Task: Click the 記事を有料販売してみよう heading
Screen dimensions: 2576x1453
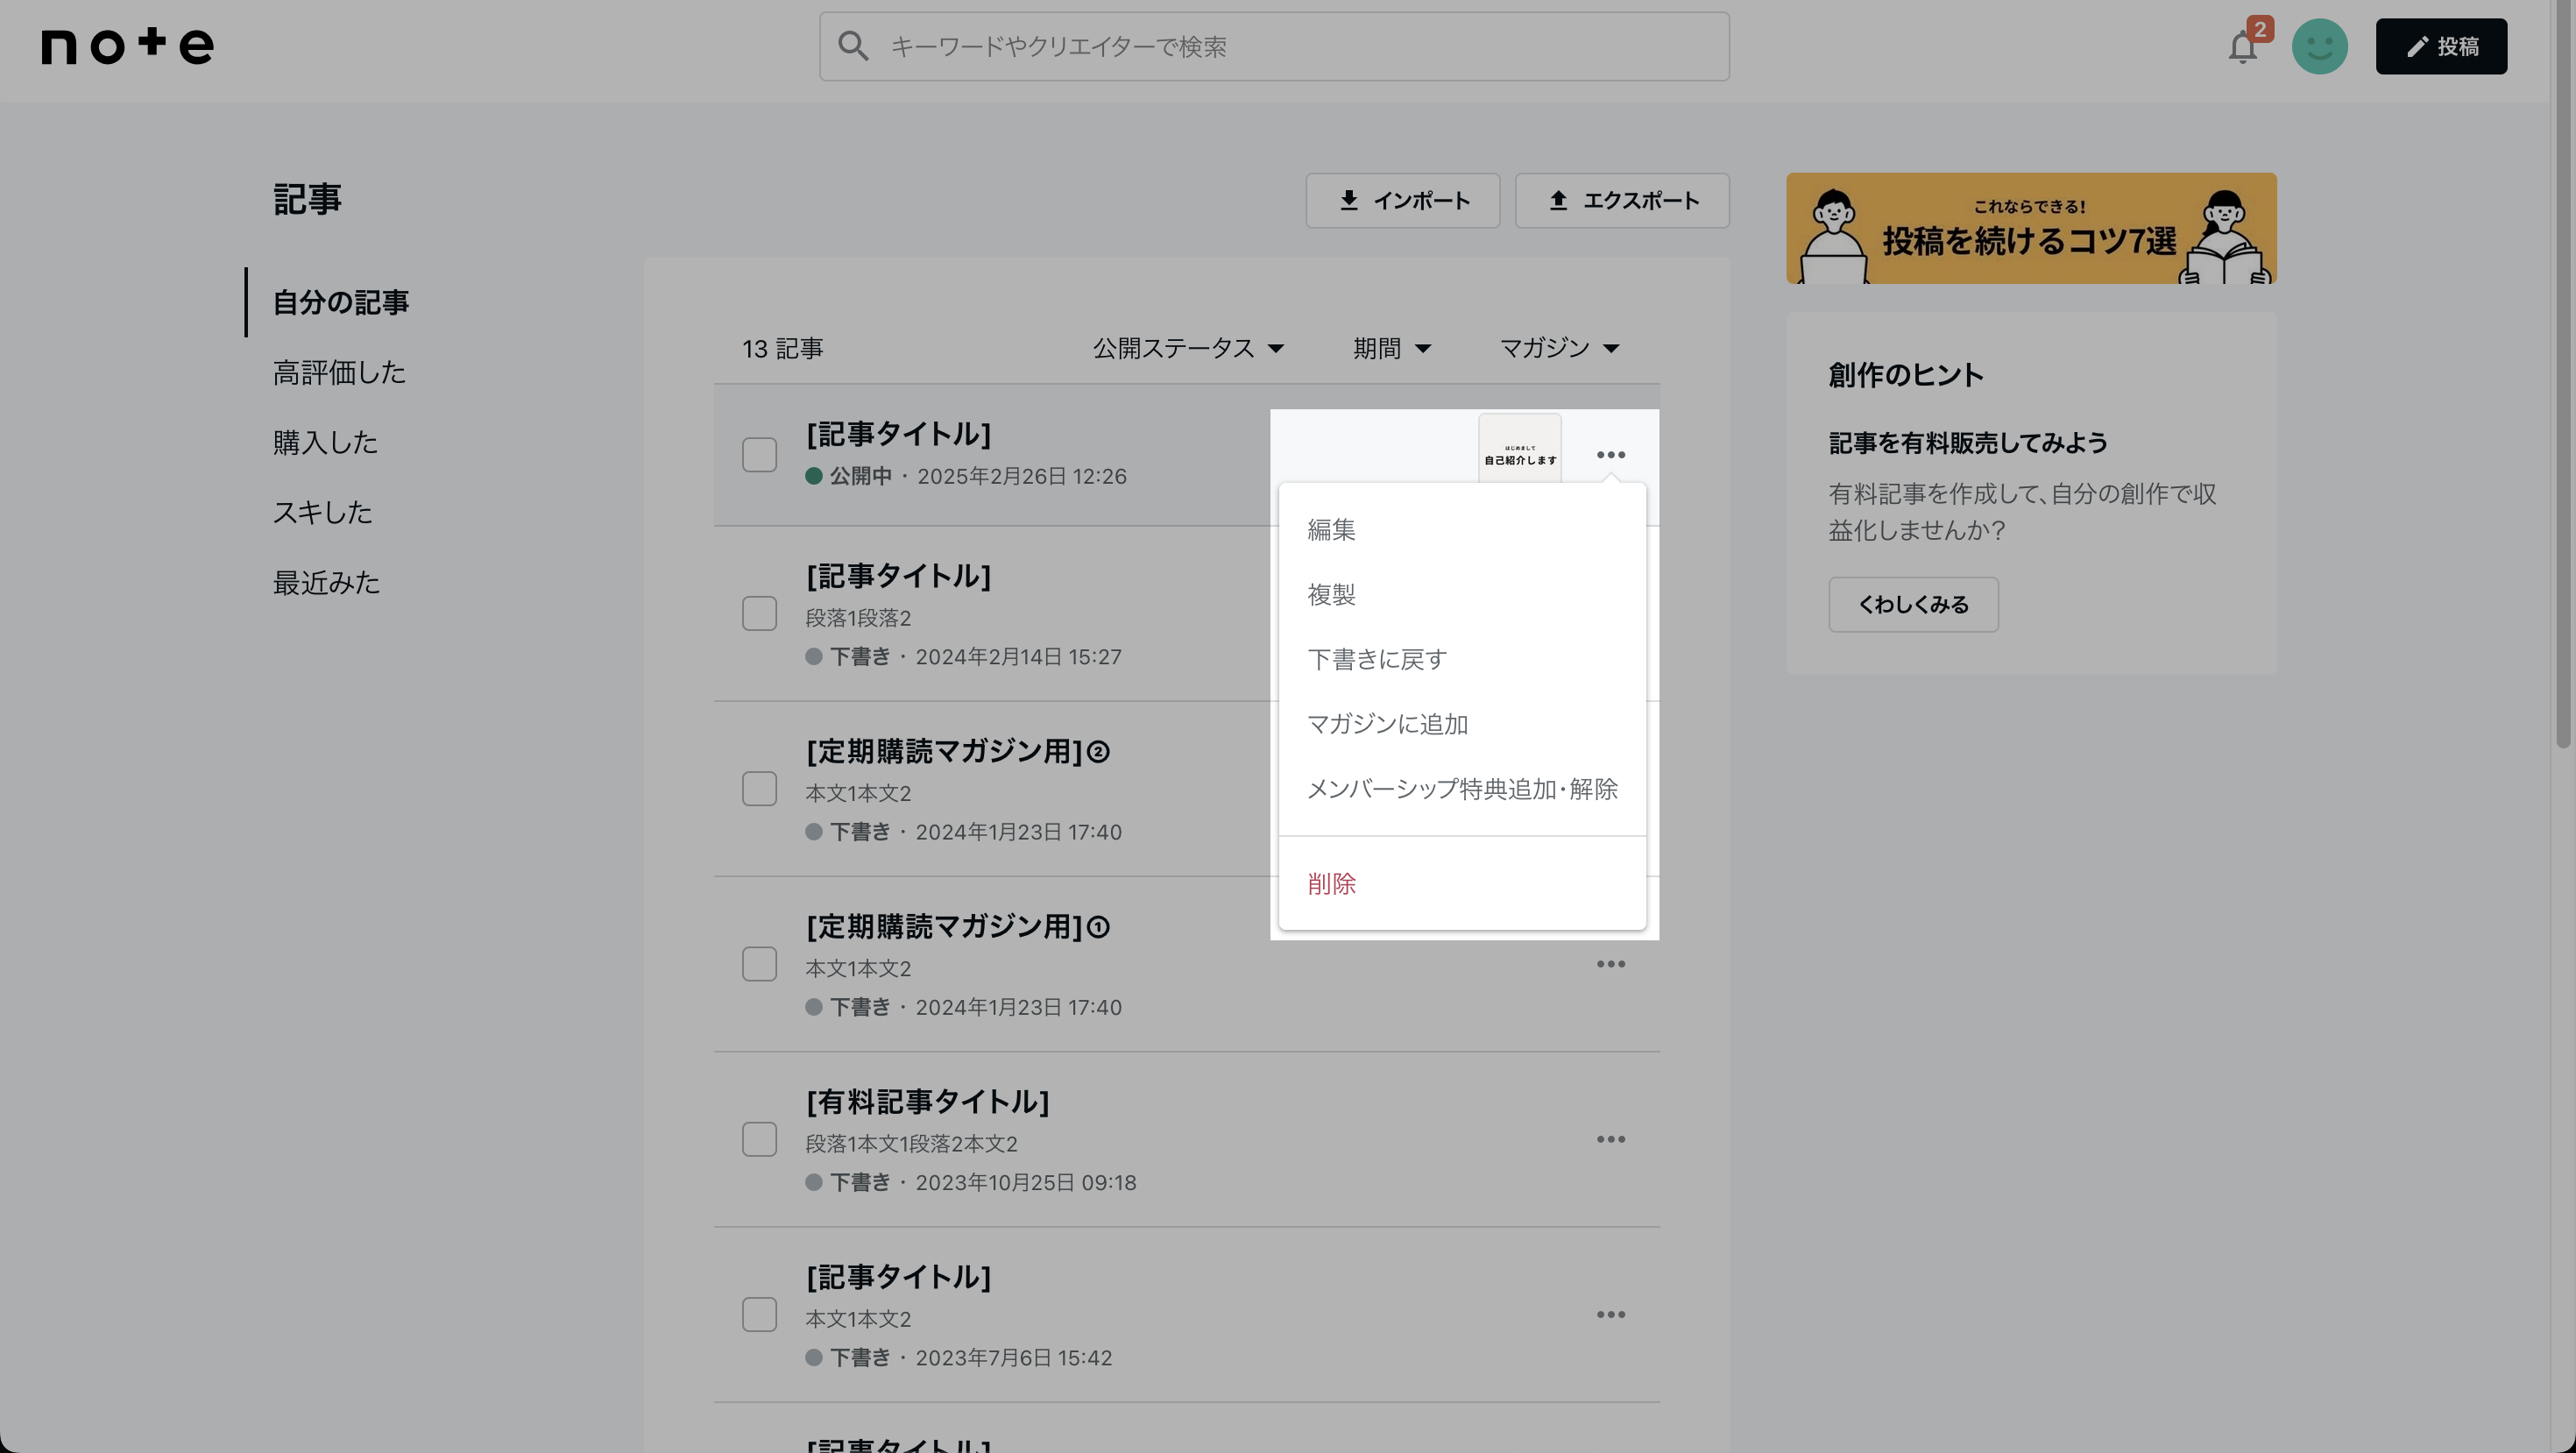Action: 1968,442
